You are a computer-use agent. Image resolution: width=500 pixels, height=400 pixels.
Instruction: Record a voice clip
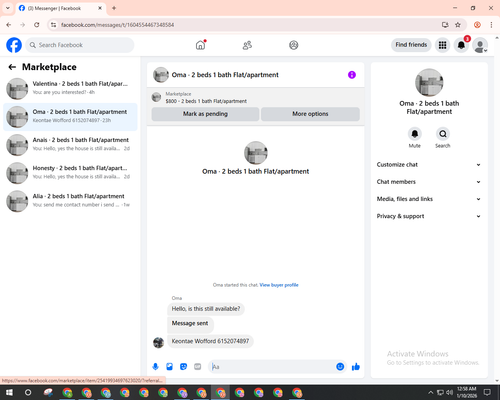(155, 367)
